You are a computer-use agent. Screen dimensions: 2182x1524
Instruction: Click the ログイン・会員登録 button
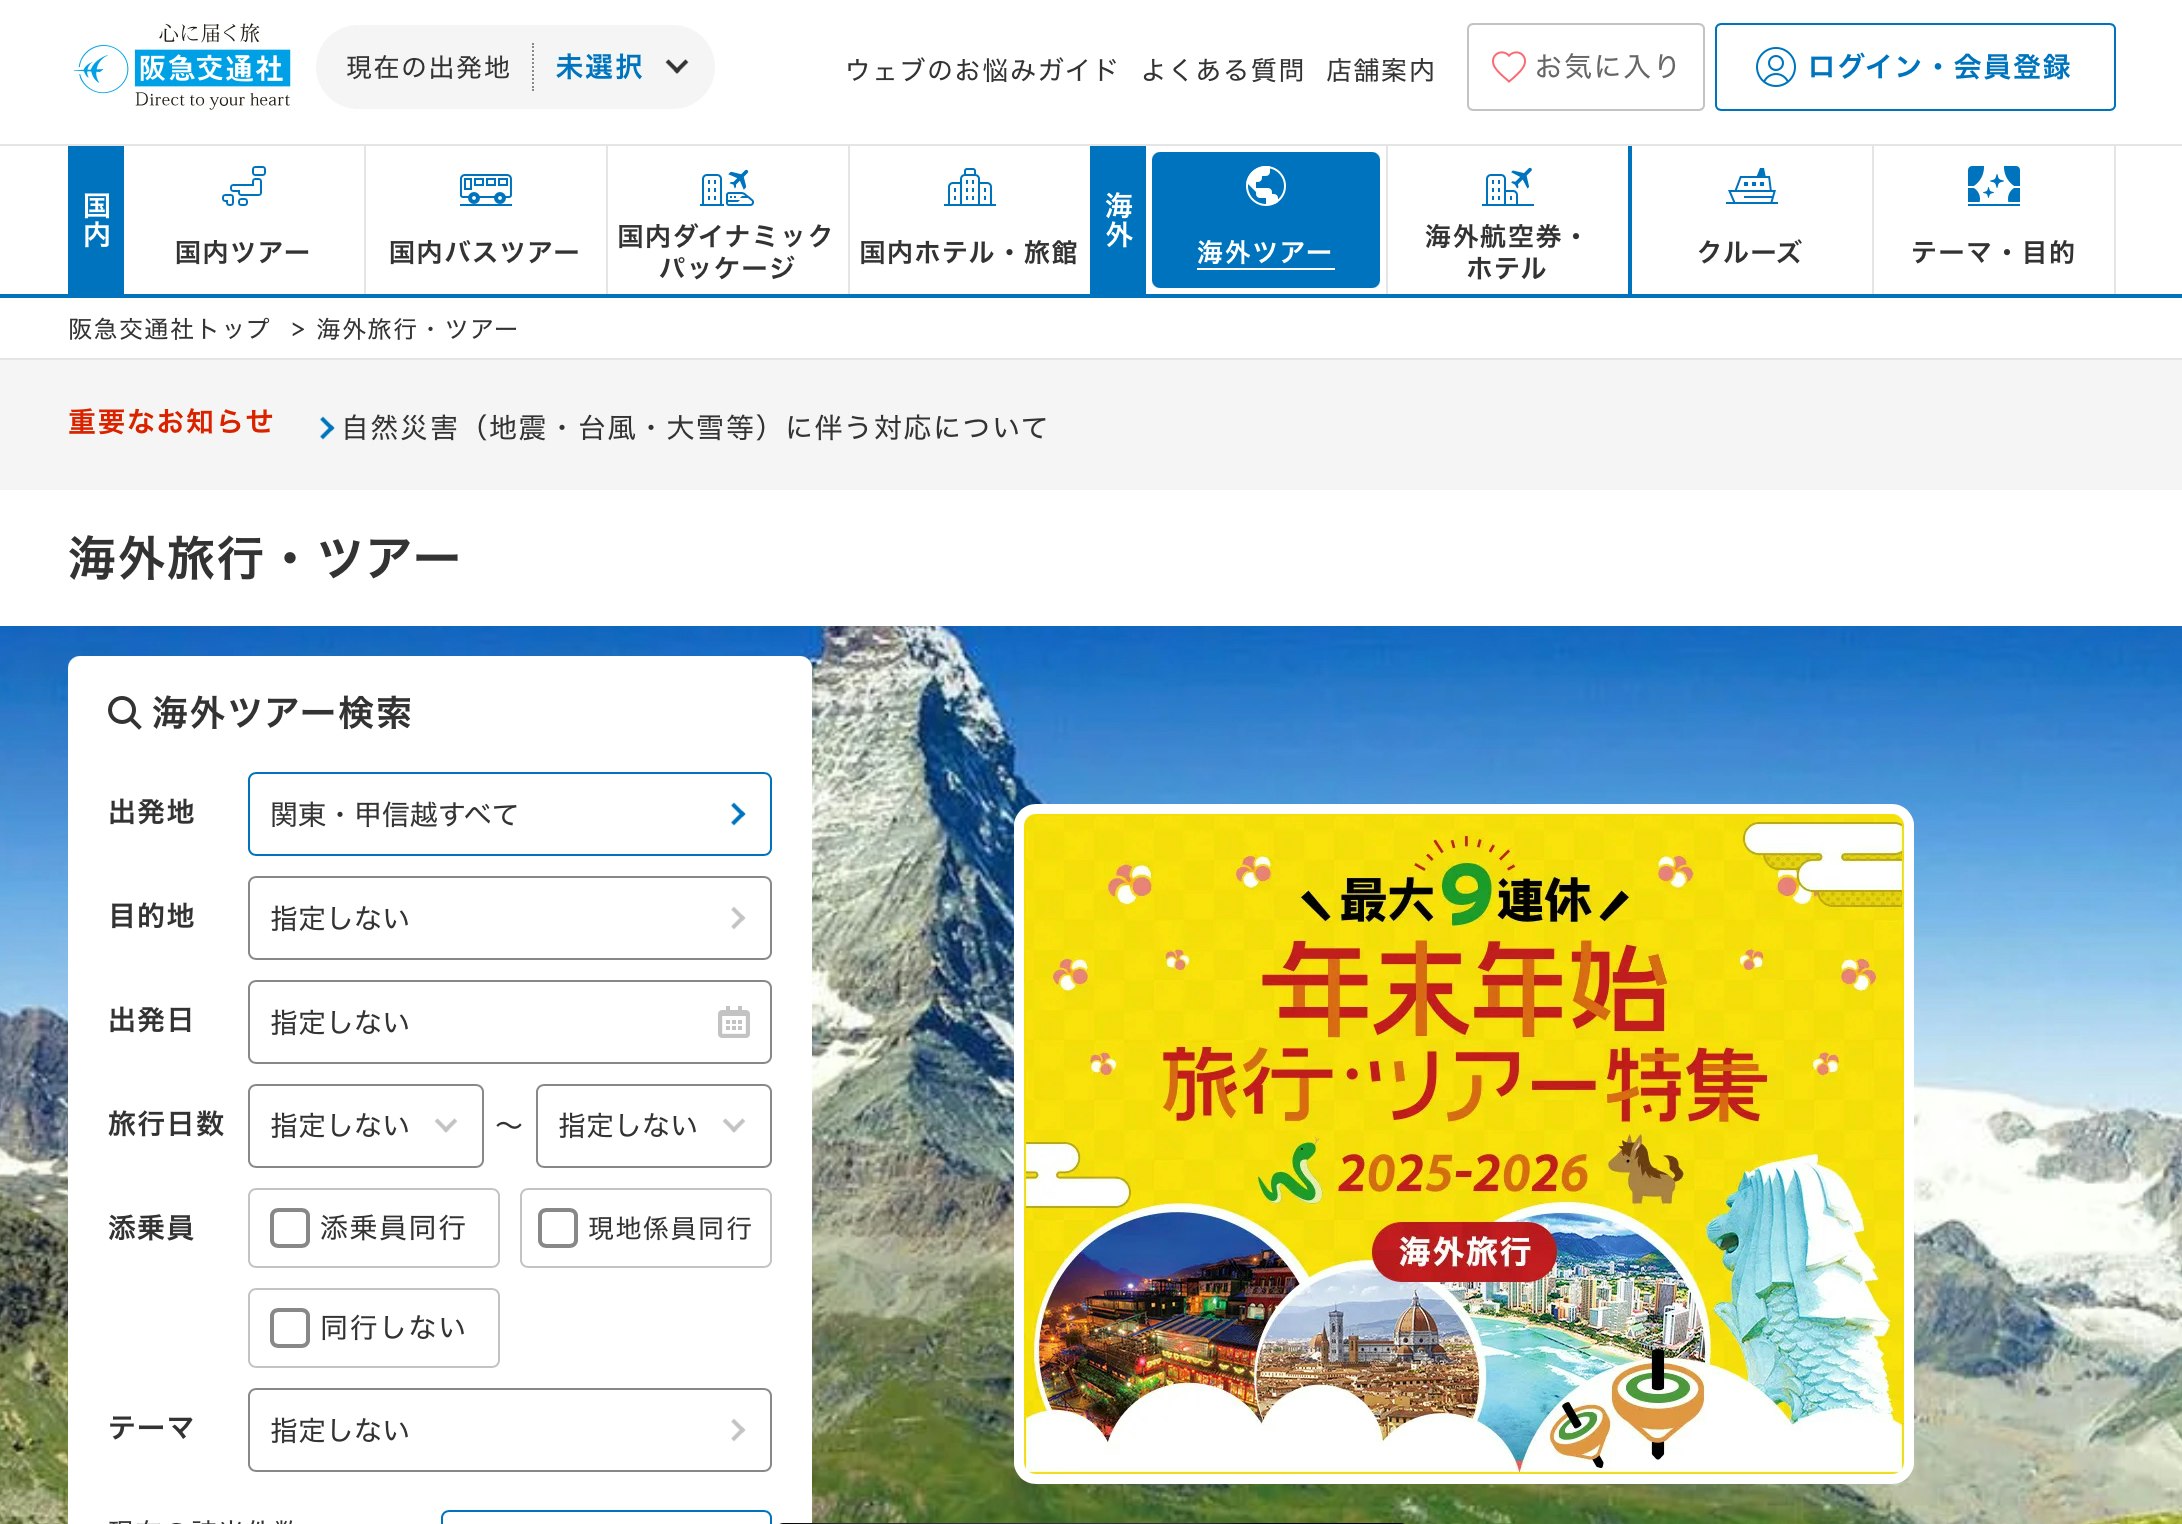pos(1915,67)
